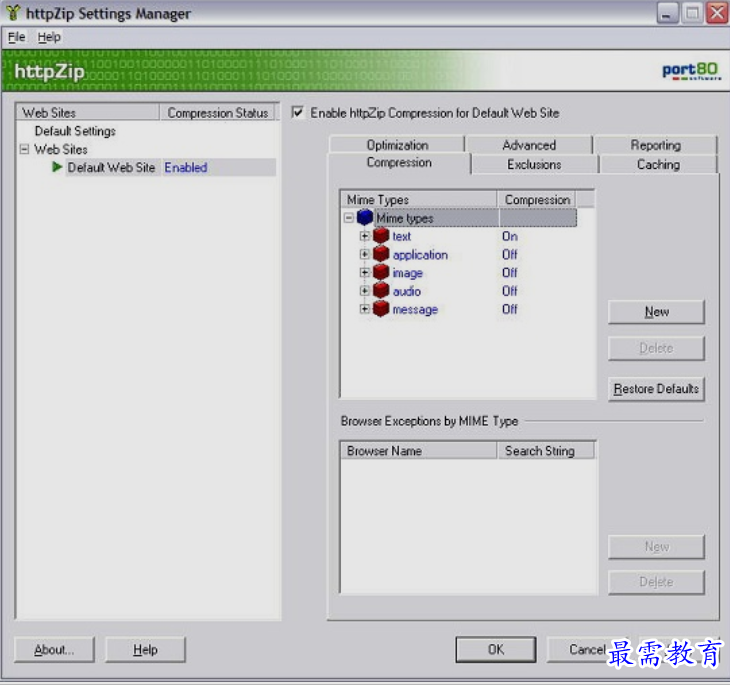Click the blue Mime types cube icon

[365, 217]
